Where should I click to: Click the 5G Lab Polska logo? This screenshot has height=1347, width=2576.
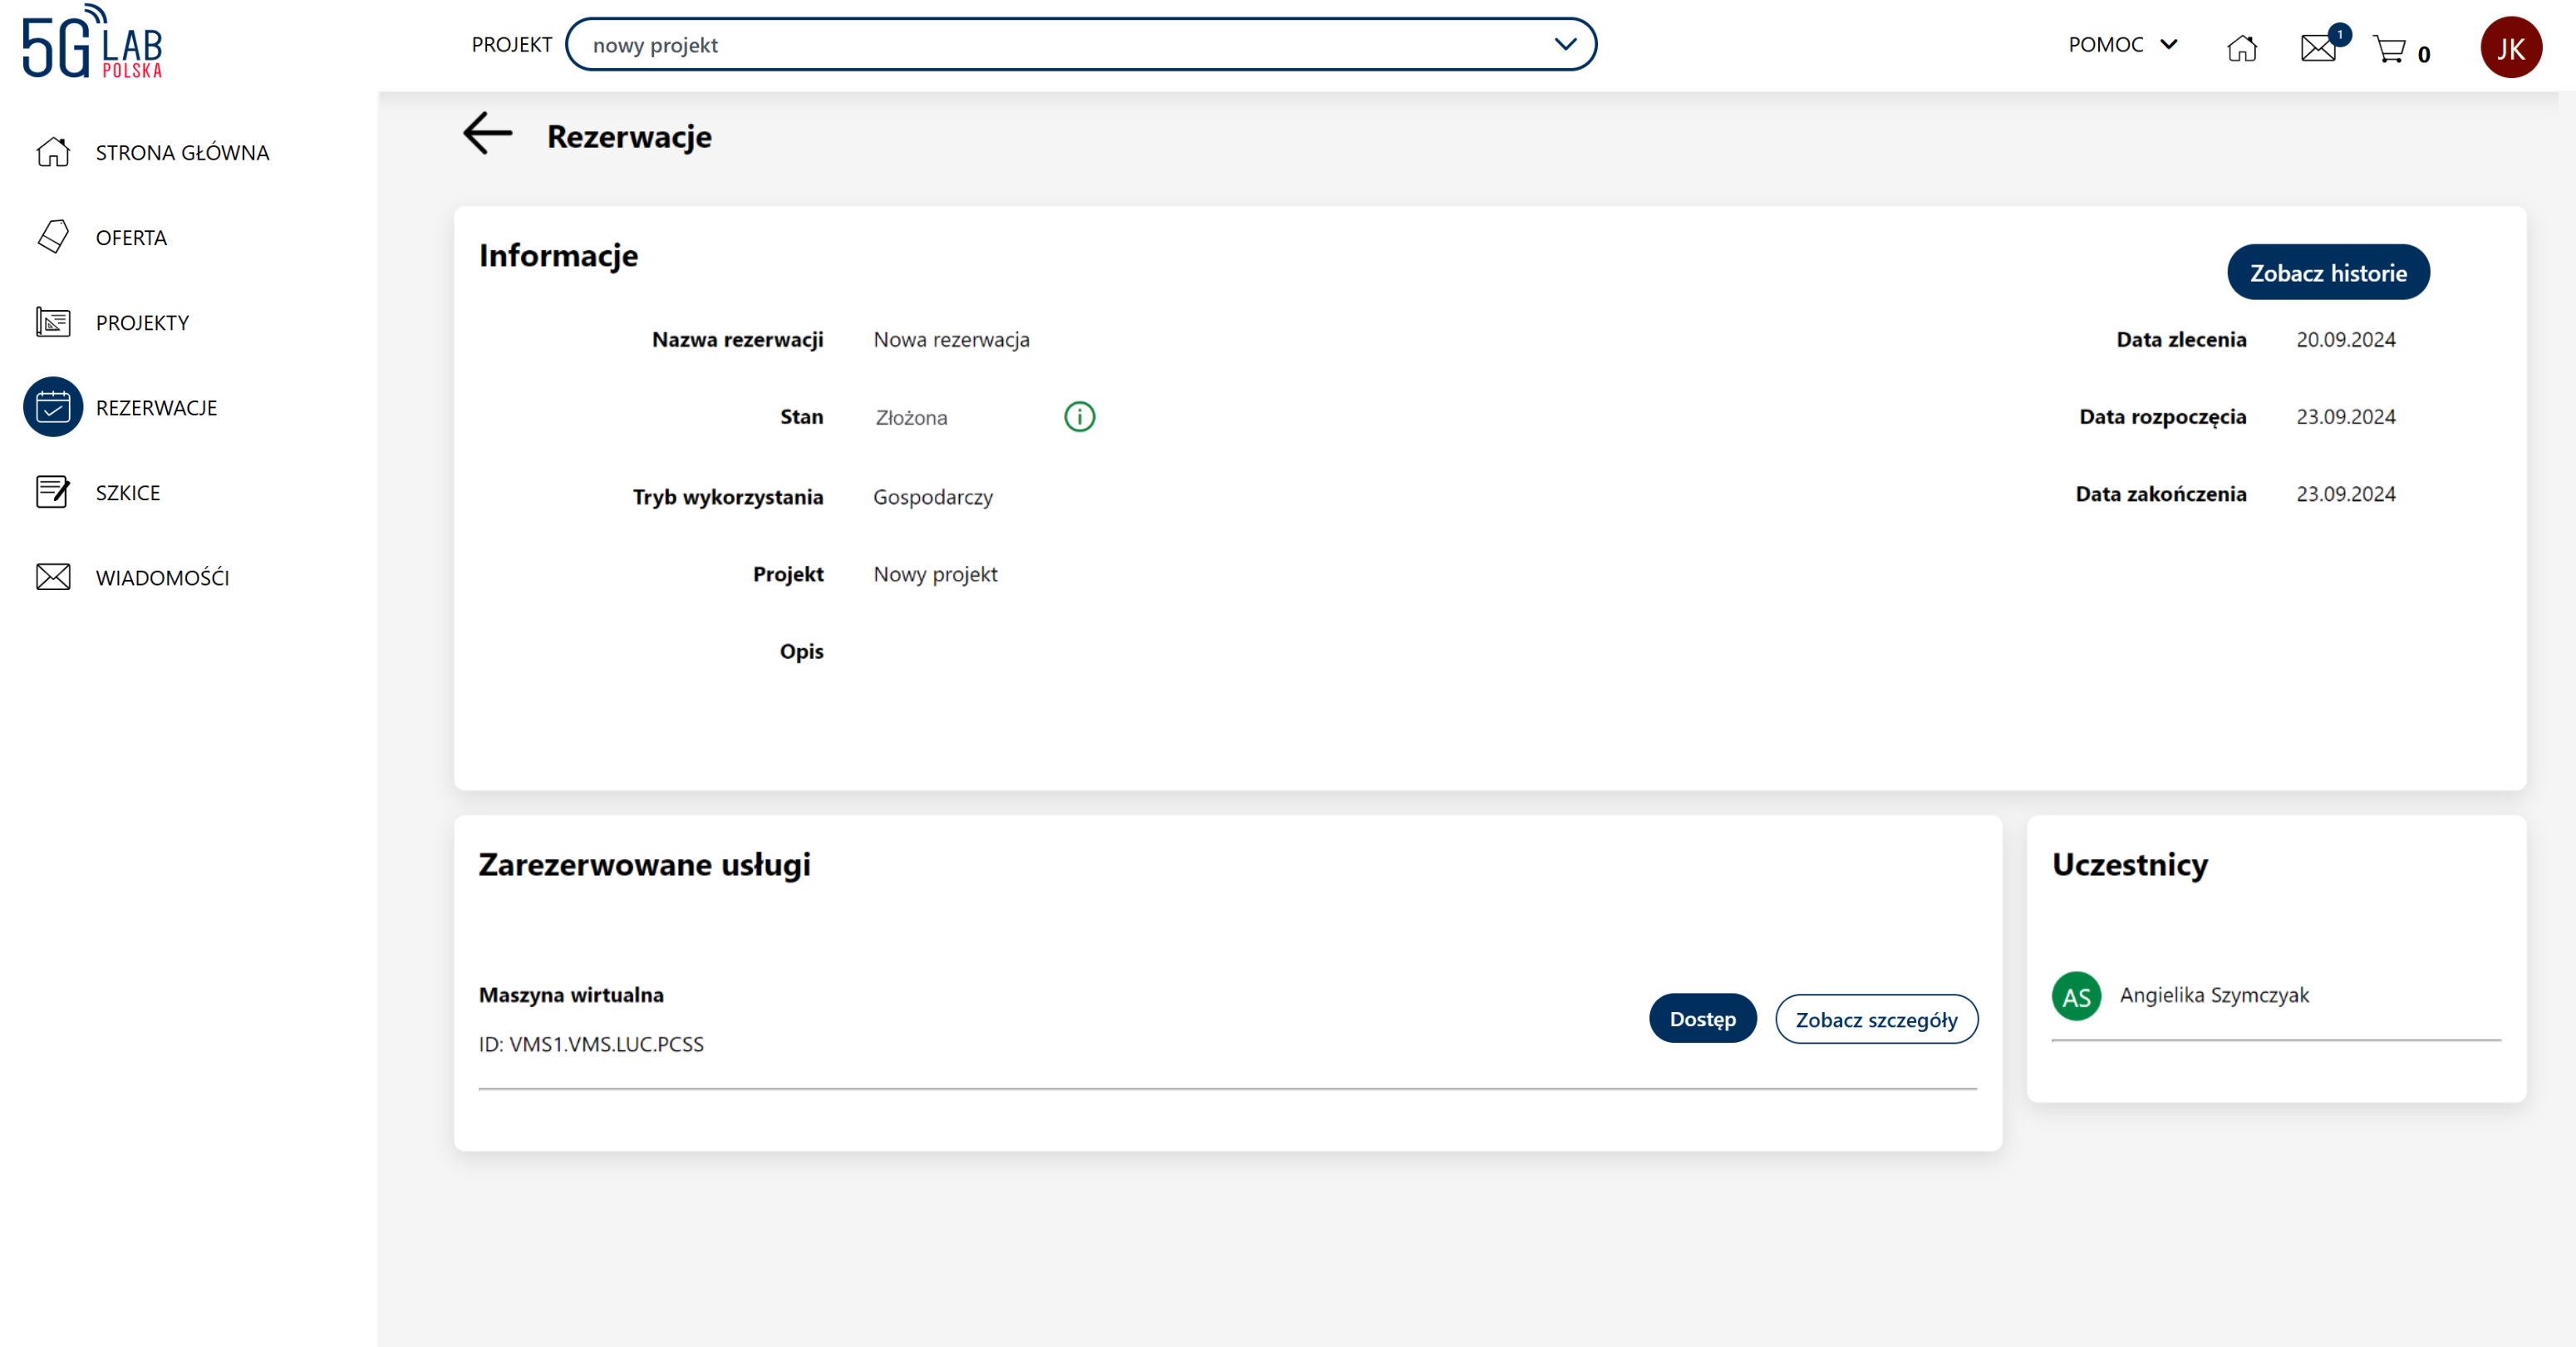[x=92, y=42]
